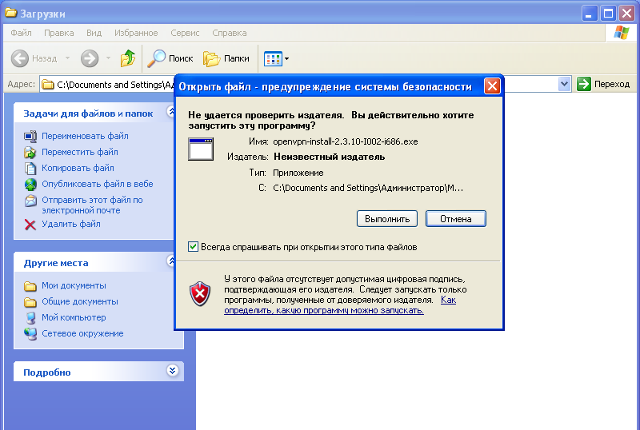Collapse the 'Другие места' panel

171,261
